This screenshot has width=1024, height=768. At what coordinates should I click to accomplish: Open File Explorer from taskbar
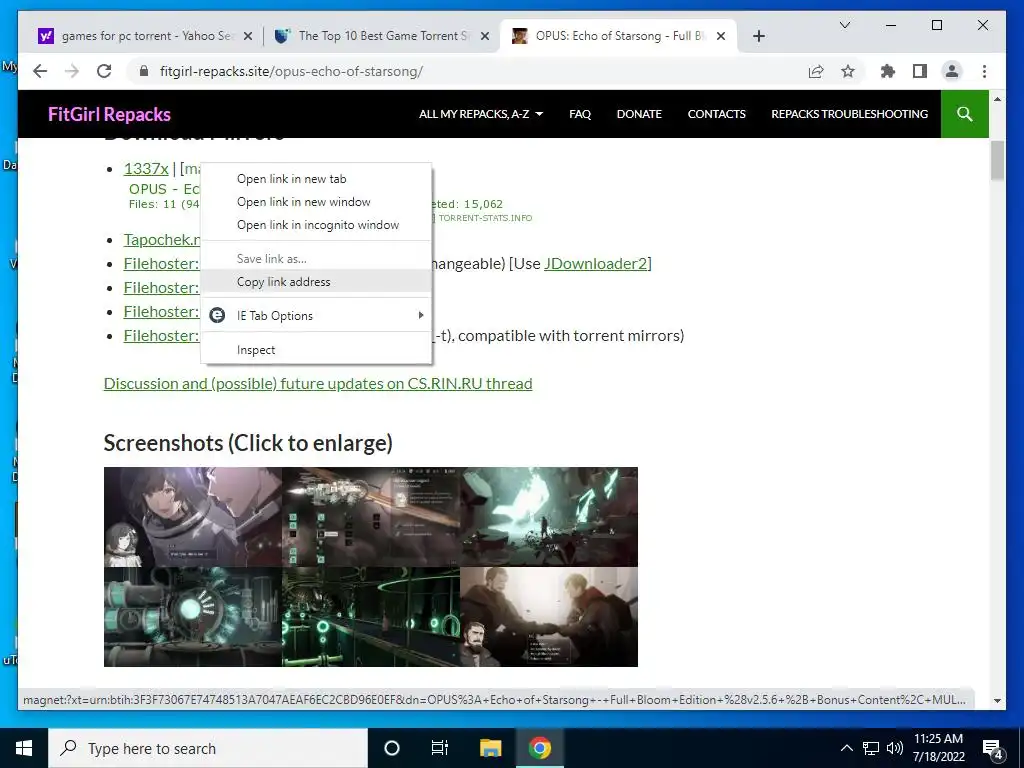[490, 748]
